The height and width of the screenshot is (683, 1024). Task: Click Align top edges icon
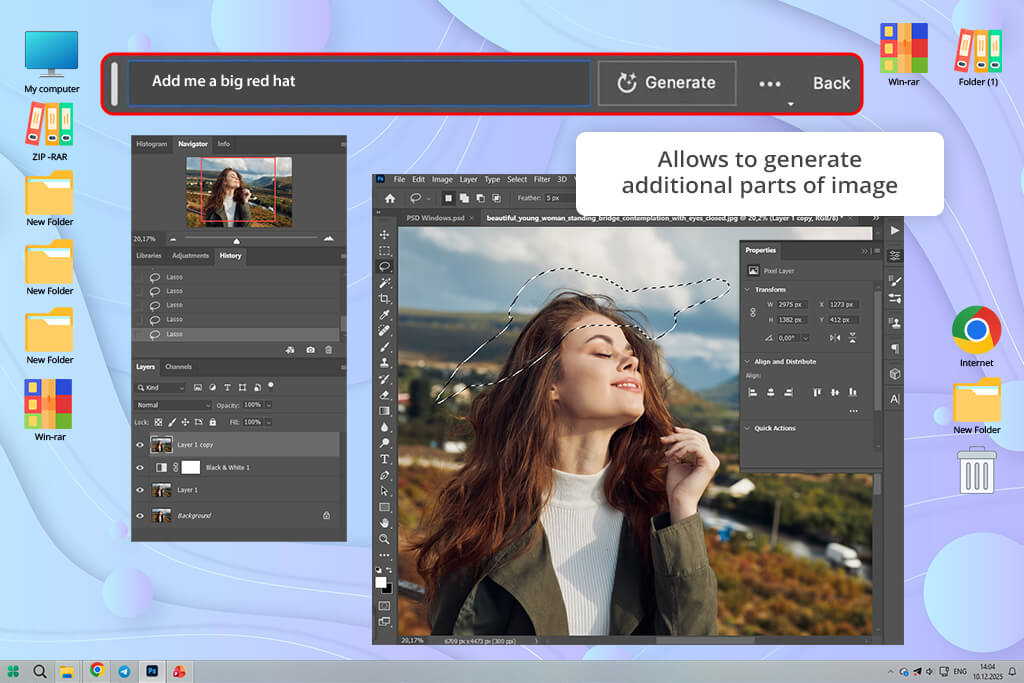pos(816,392)
